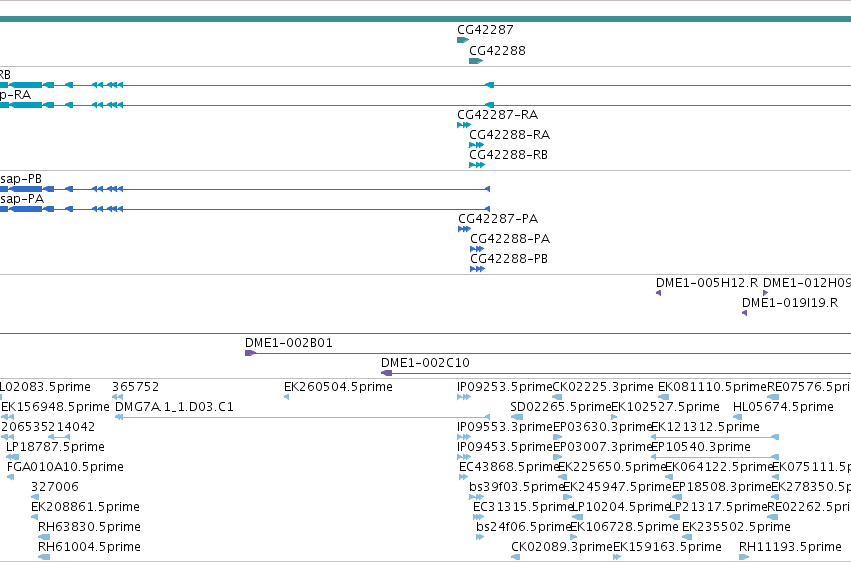Click the CG42288-PA protein label
The width and height of the screenshot is (851, 562).
click(x=510, y=239)
